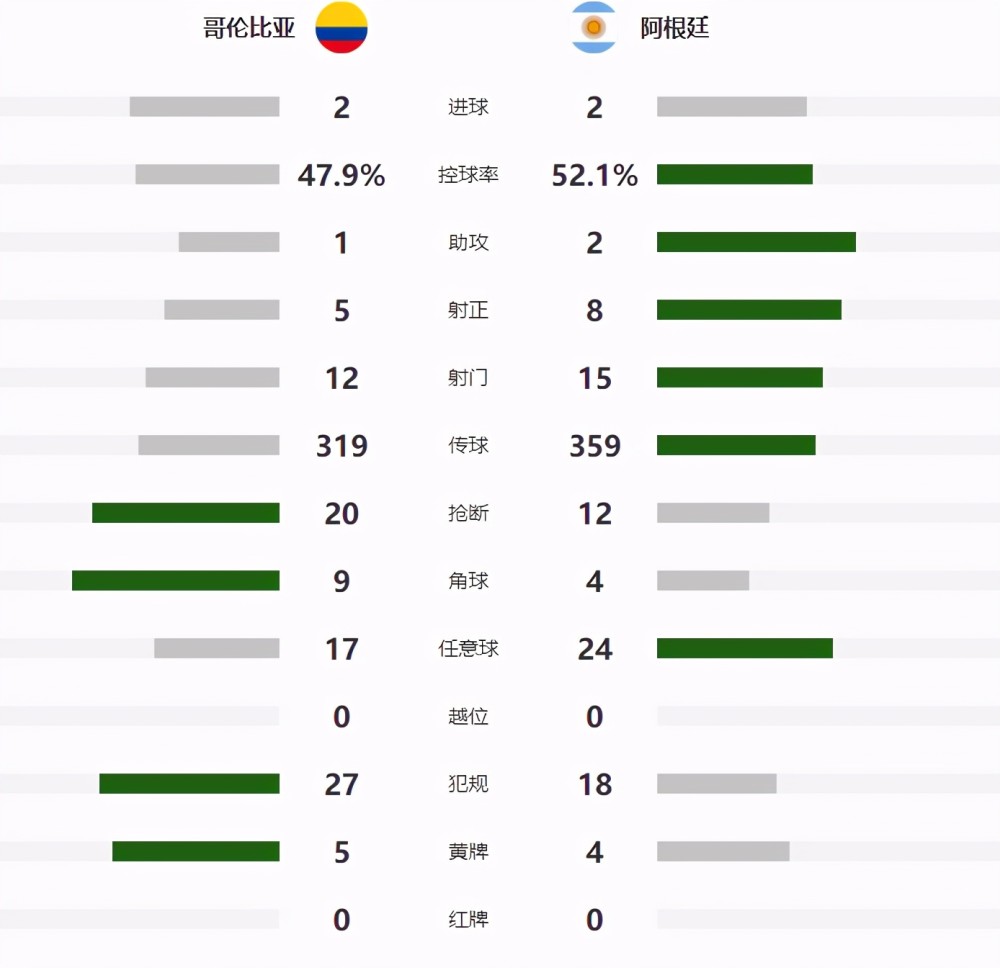Select the 阿根廷 team name
The image size is (1000, 968).
[x=675, y=28]
